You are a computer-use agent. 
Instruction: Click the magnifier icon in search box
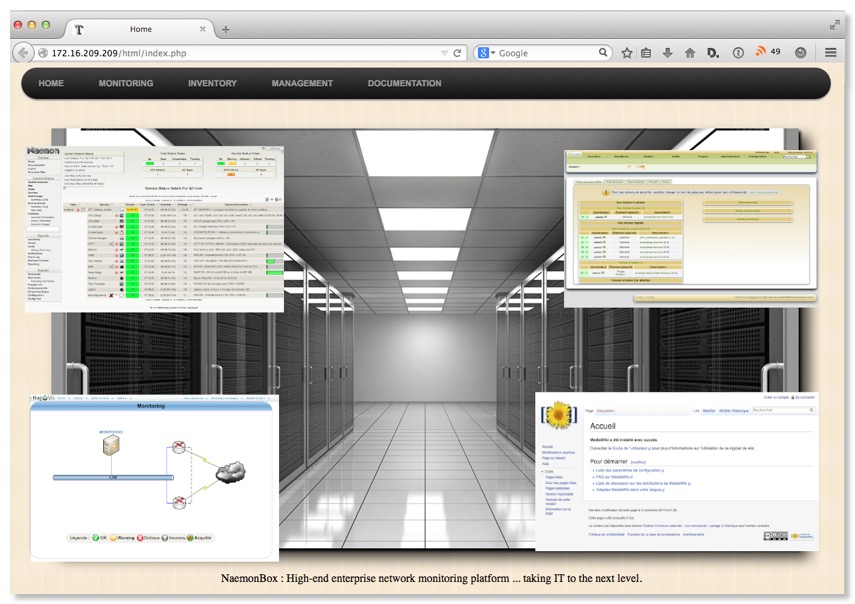(604, 53)
